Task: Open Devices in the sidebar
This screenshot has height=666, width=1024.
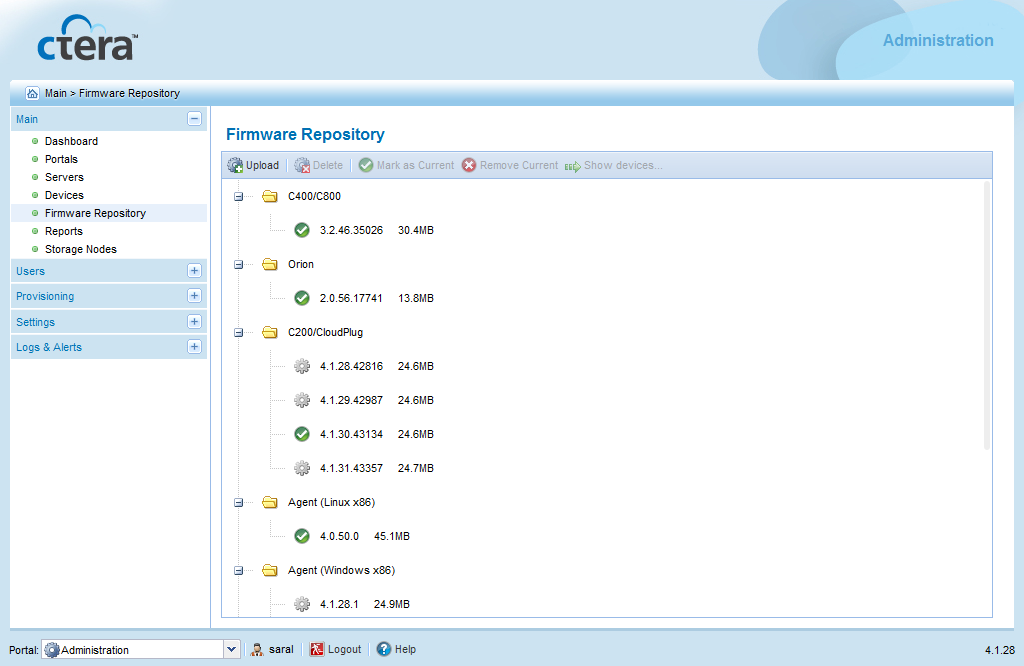Action: click(64, 195)
